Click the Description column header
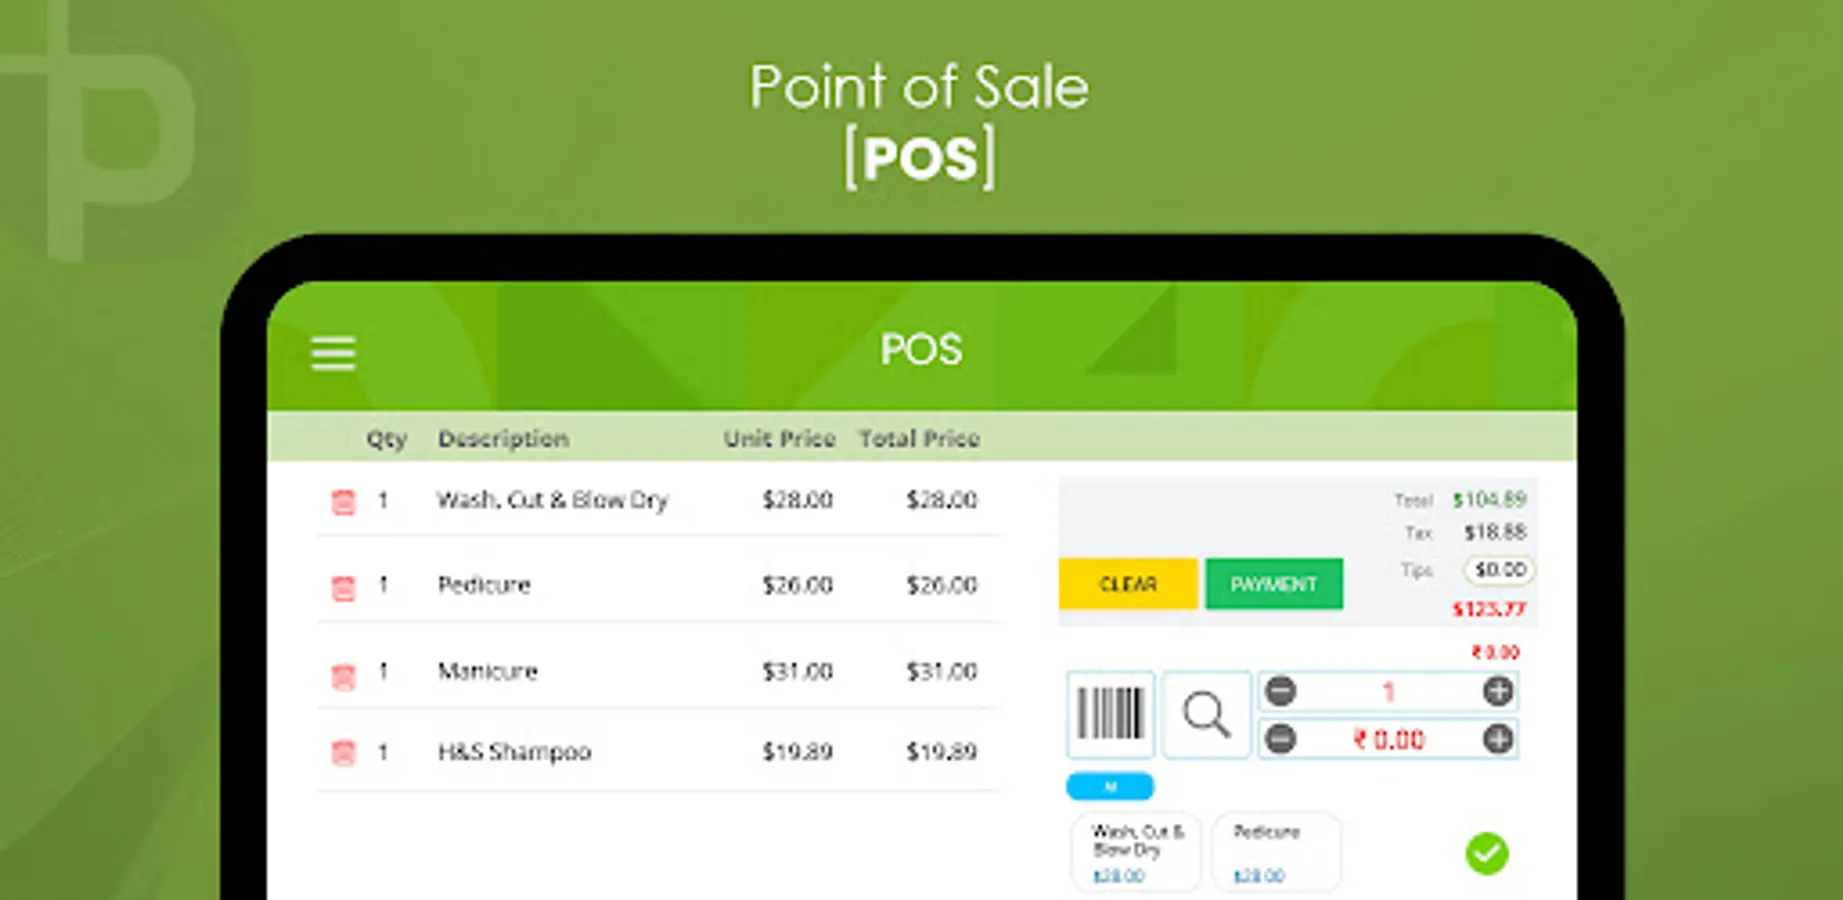The height and width of the screenshot is (900, 1843). (503, 438)
